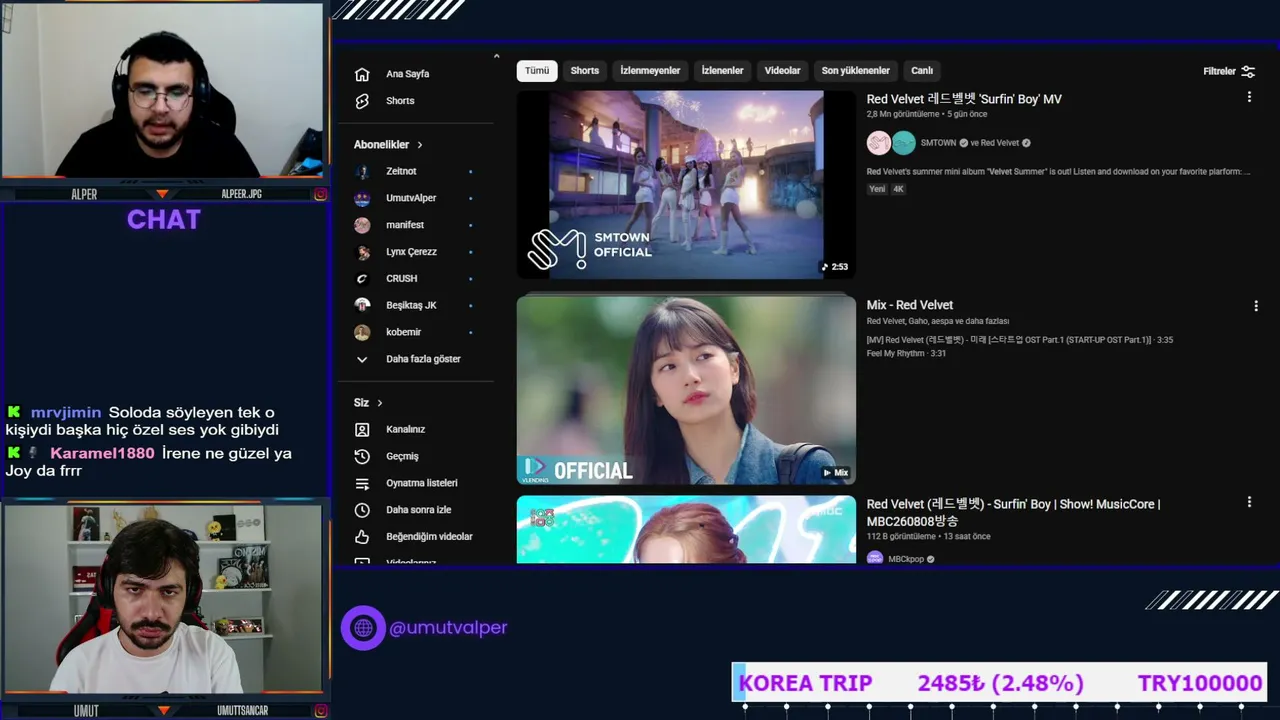This screenshot has height=720, width=1280.
Task: Open Beşiktaş JK channel avatar
Action: (x=362, y=305)
